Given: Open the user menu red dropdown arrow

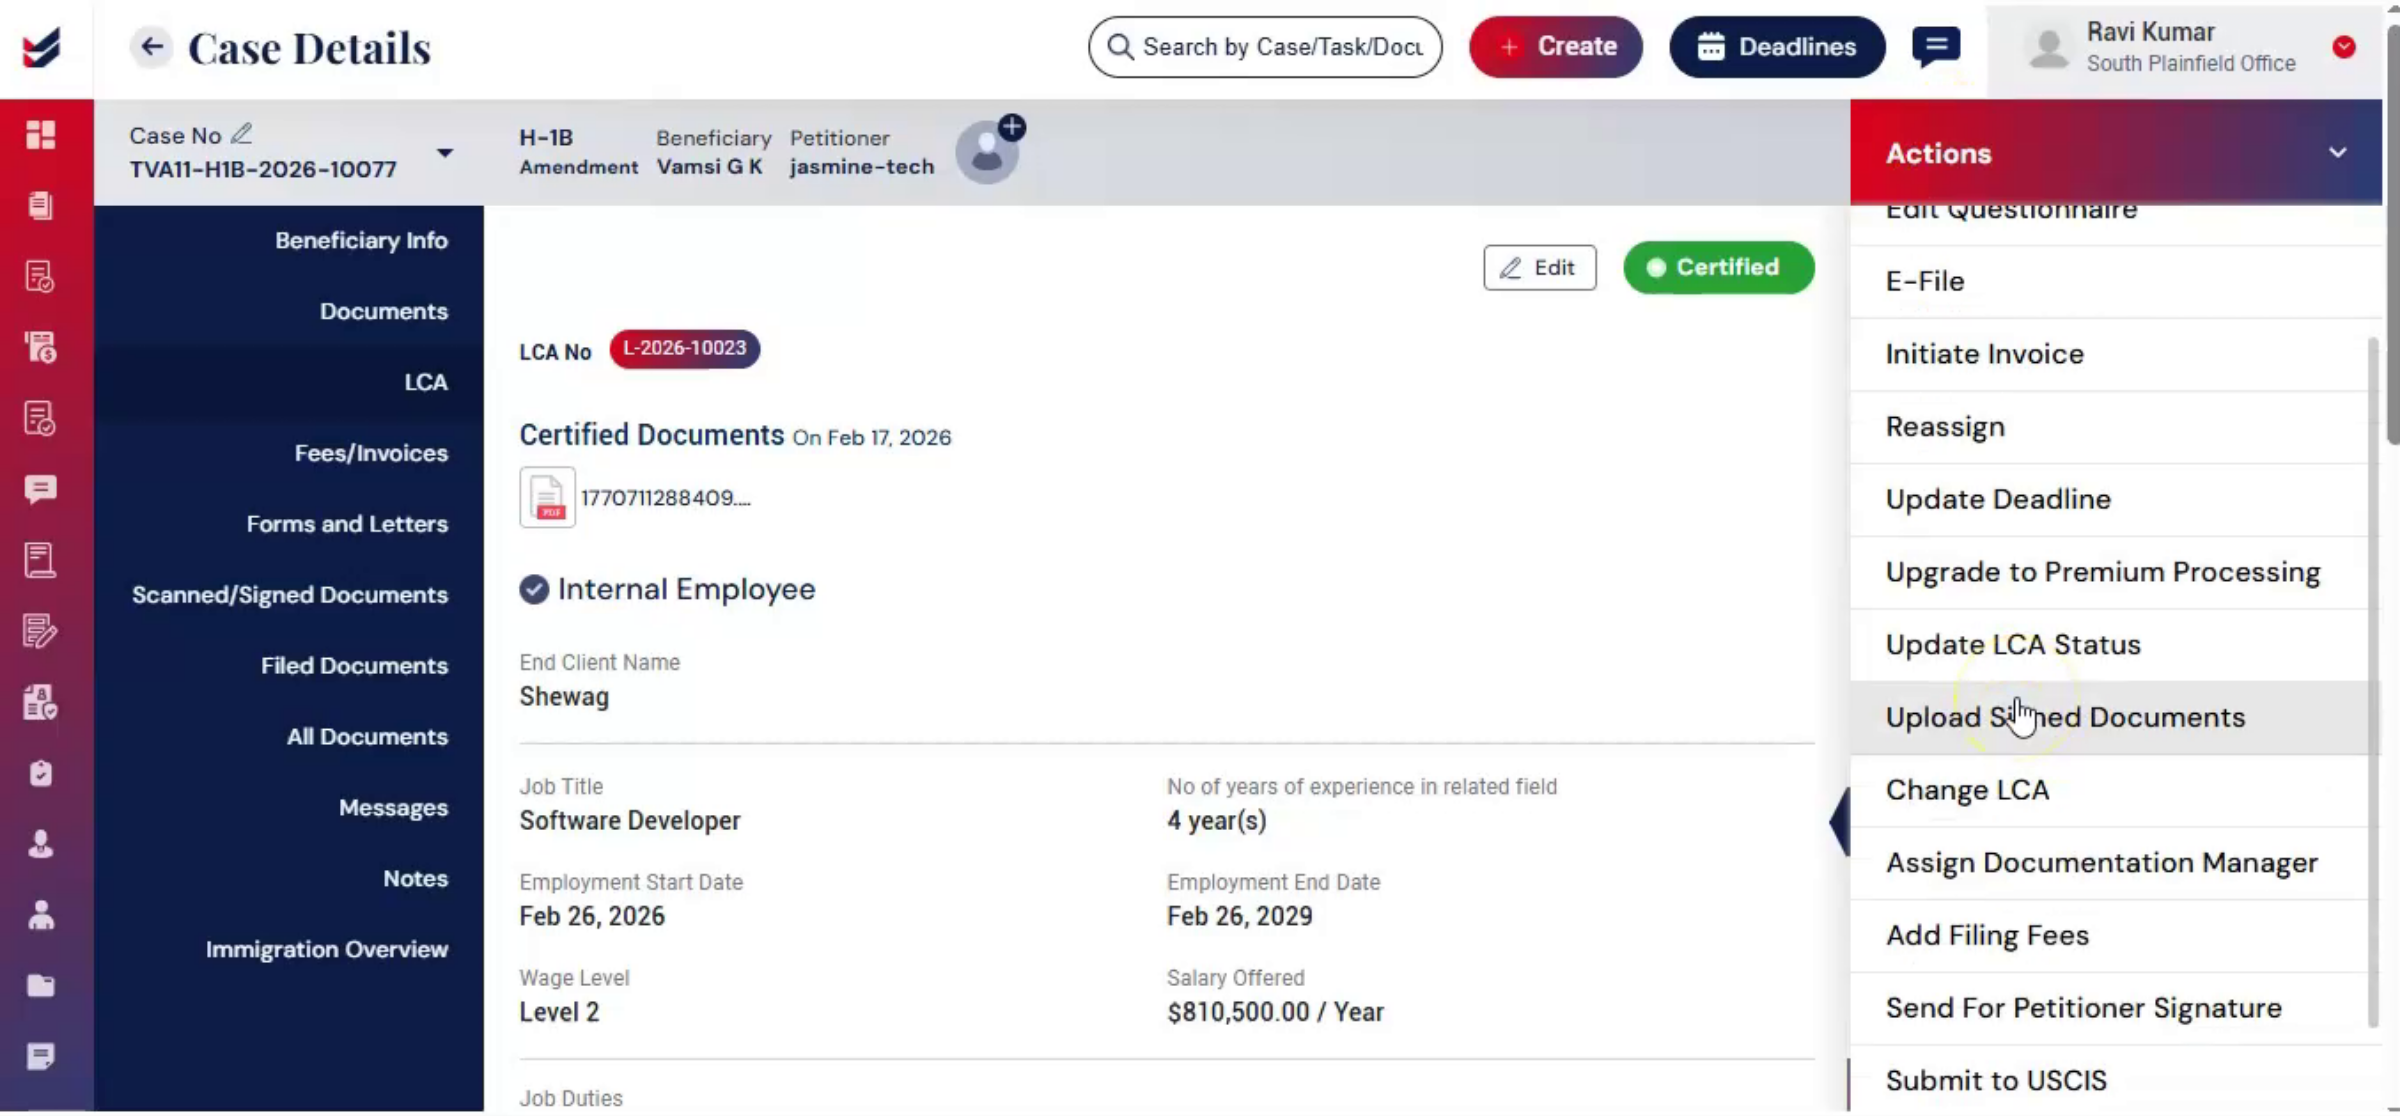Looking at the screenshot, I should 2343,47.
